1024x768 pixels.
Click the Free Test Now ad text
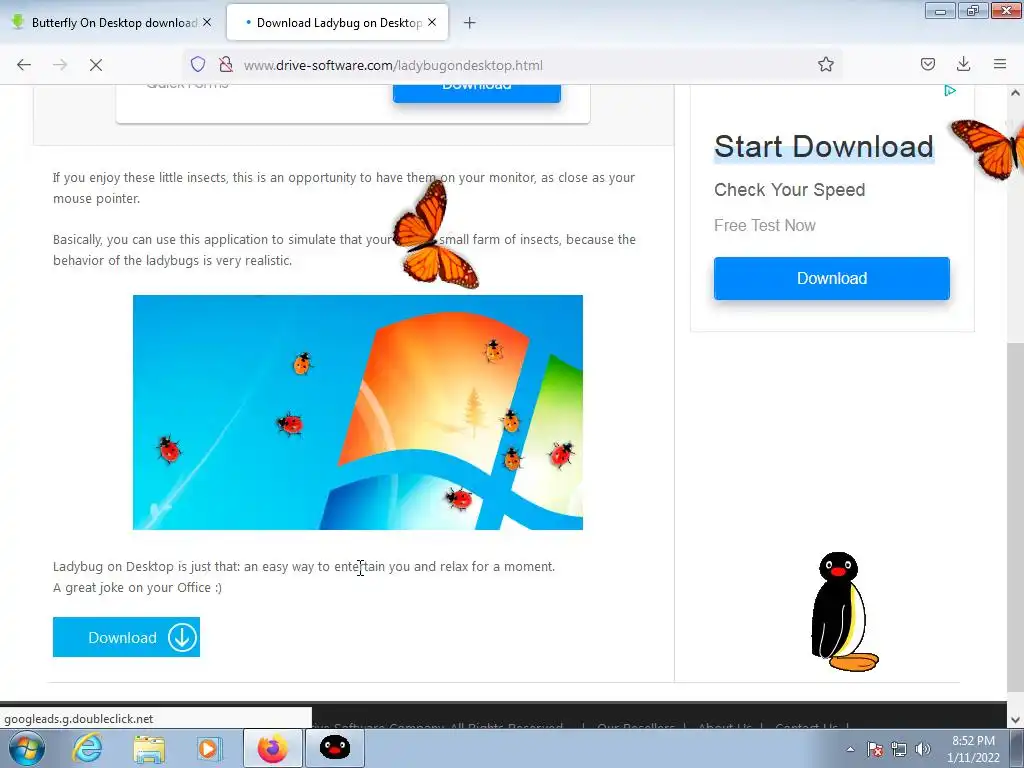point(765,225)
